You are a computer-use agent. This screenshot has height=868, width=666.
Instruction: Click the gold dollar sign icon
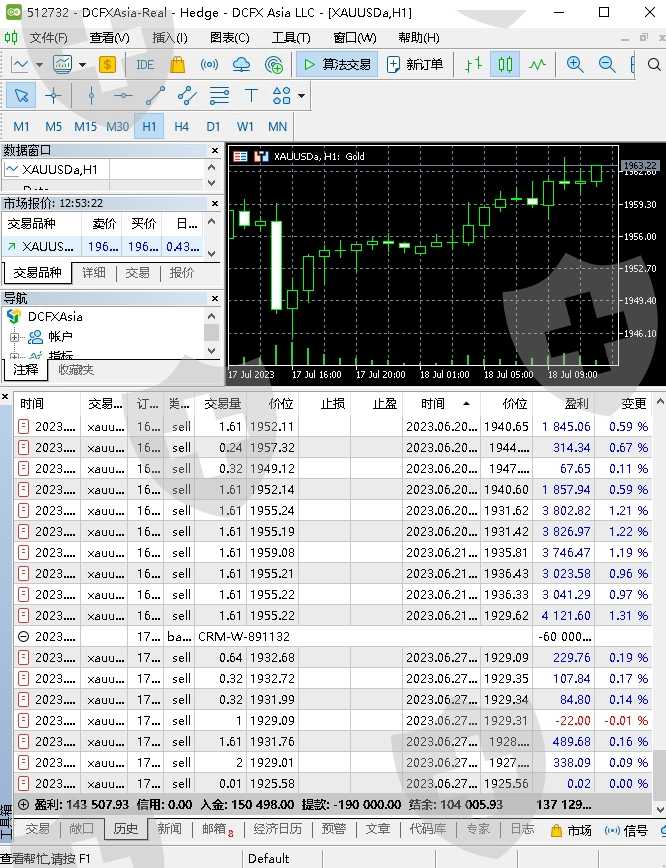pyautogui.click(x=107, y=64)
